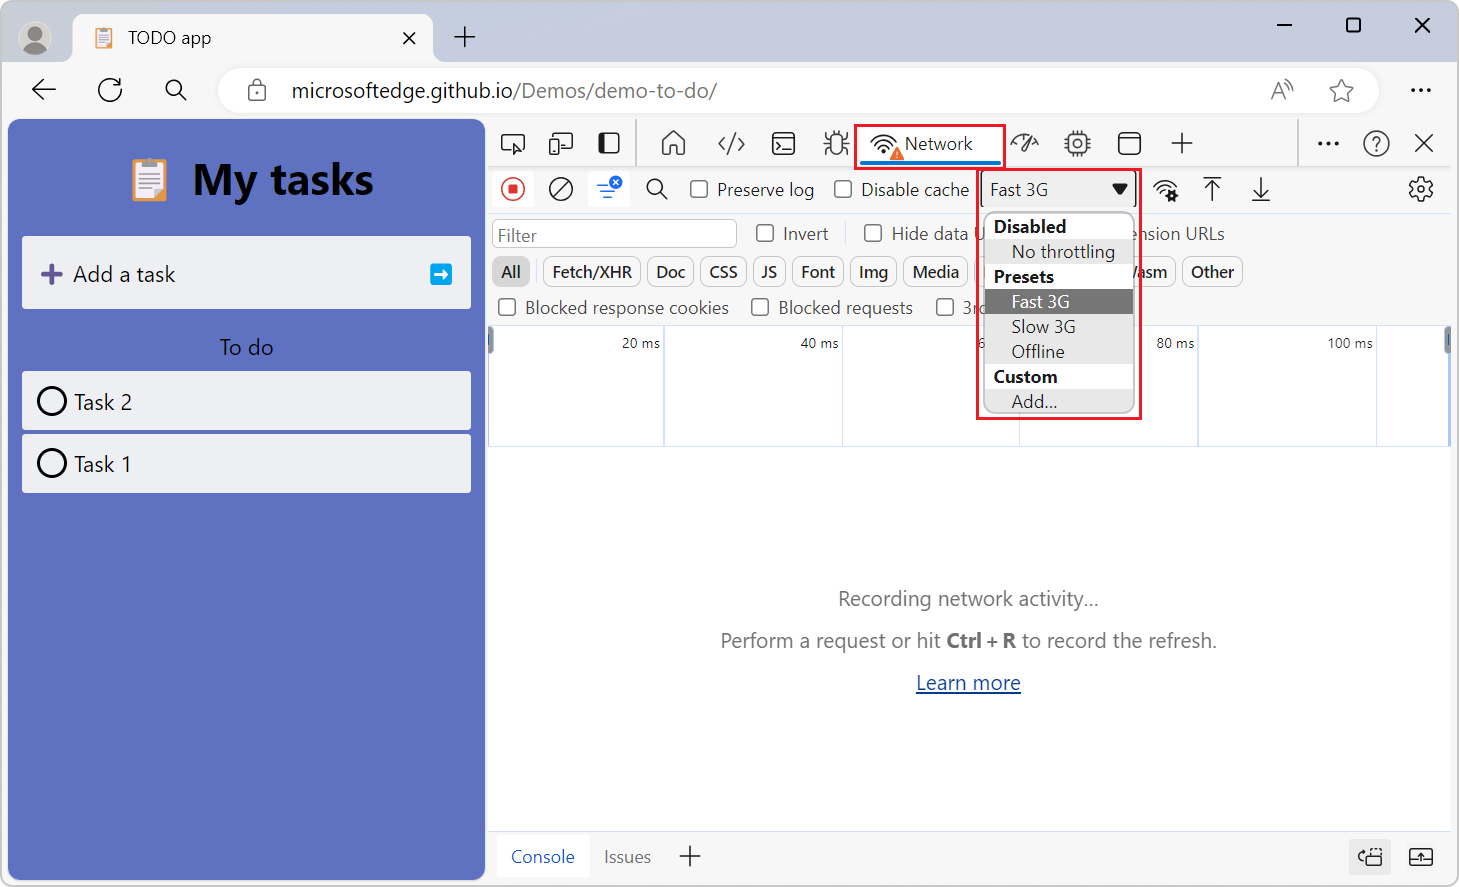Click the Quick View dock icon
The width and height of the screenshot is (1459, 887).
pos(1370,857)
